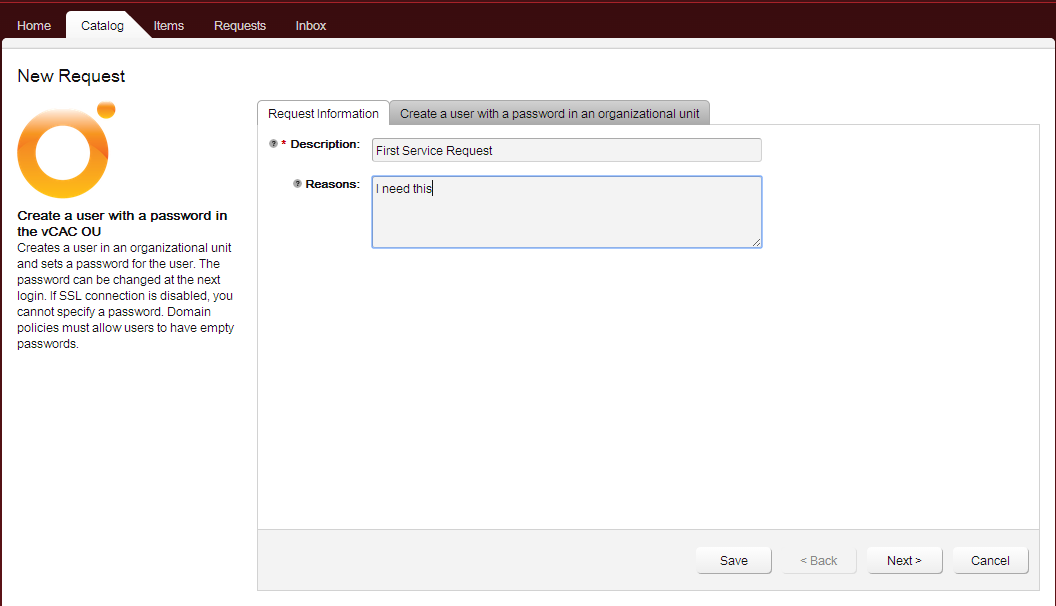Click the catalog item description paragraph
This screenshot has height=606, width=1056.
(125, 296)
